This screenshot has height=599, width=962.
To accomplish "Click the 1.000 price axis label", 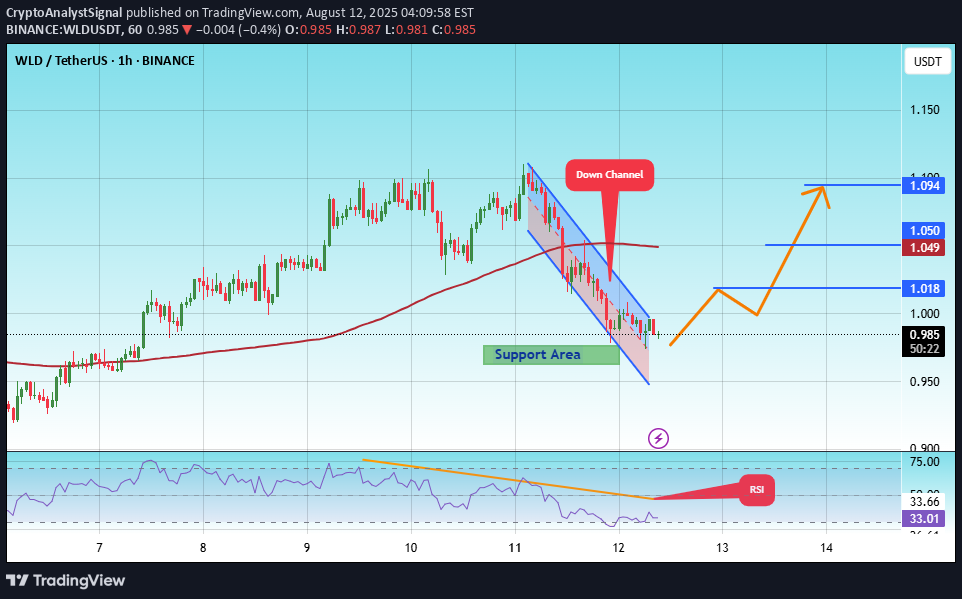I will 925,314.
